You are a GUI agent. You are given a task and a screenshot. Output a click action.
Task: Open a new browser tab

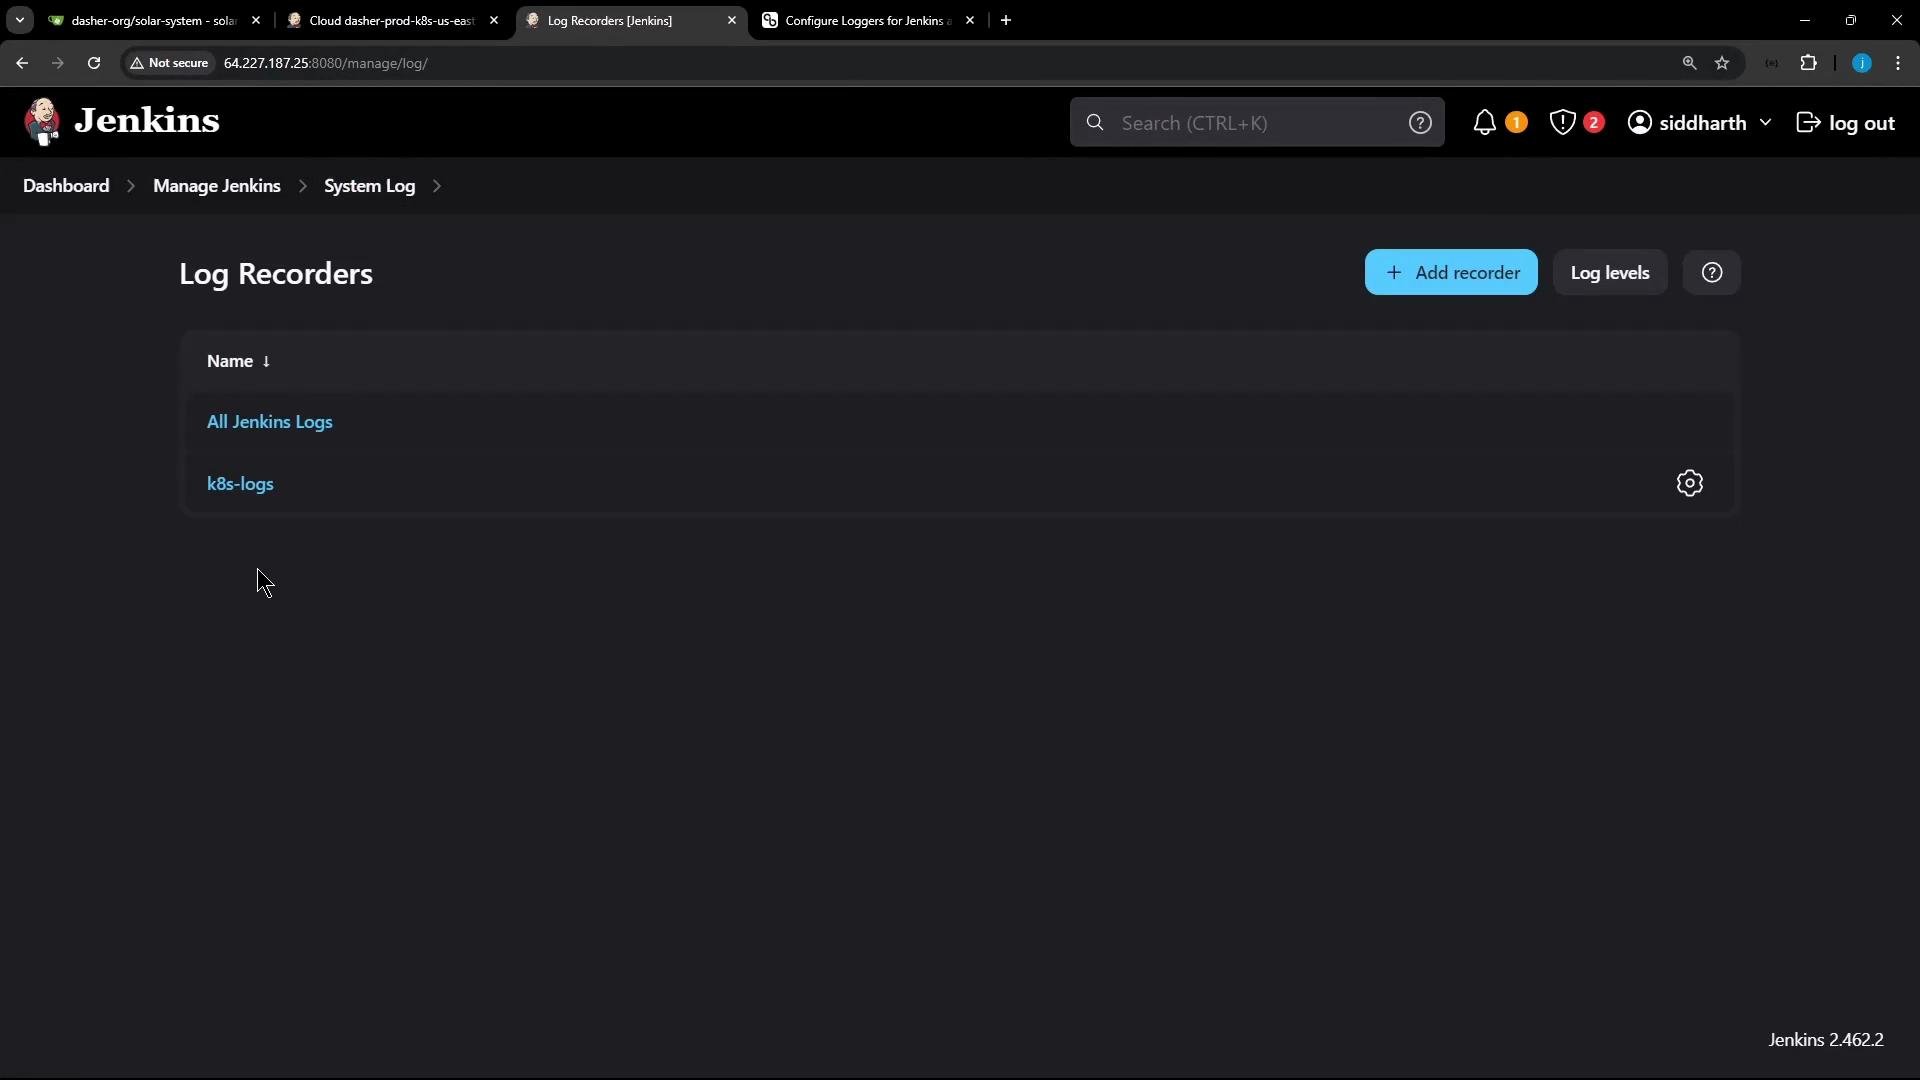[1006, 20]
